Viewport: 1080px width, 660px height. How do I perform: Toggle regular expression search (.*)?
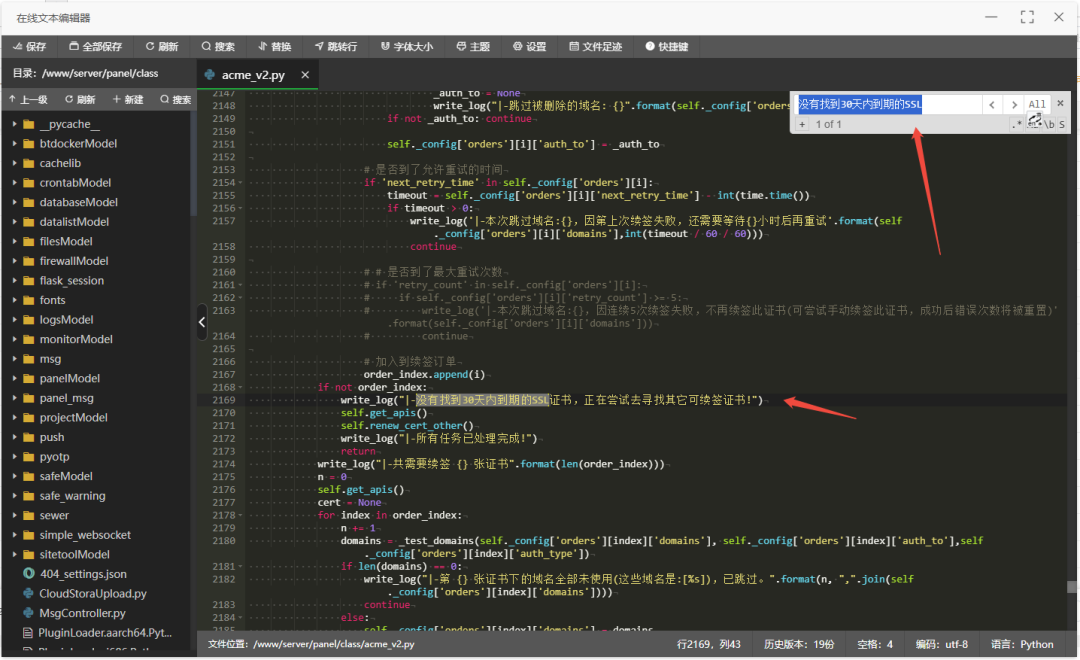pos(1017,125)
